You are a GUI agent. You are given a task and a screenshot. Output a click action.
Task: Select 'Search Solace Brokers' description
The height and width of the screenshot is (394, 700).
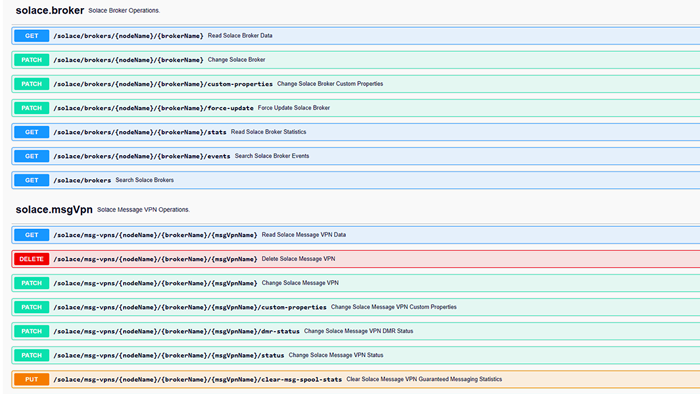pyautogui.click(x=145, y=180)
